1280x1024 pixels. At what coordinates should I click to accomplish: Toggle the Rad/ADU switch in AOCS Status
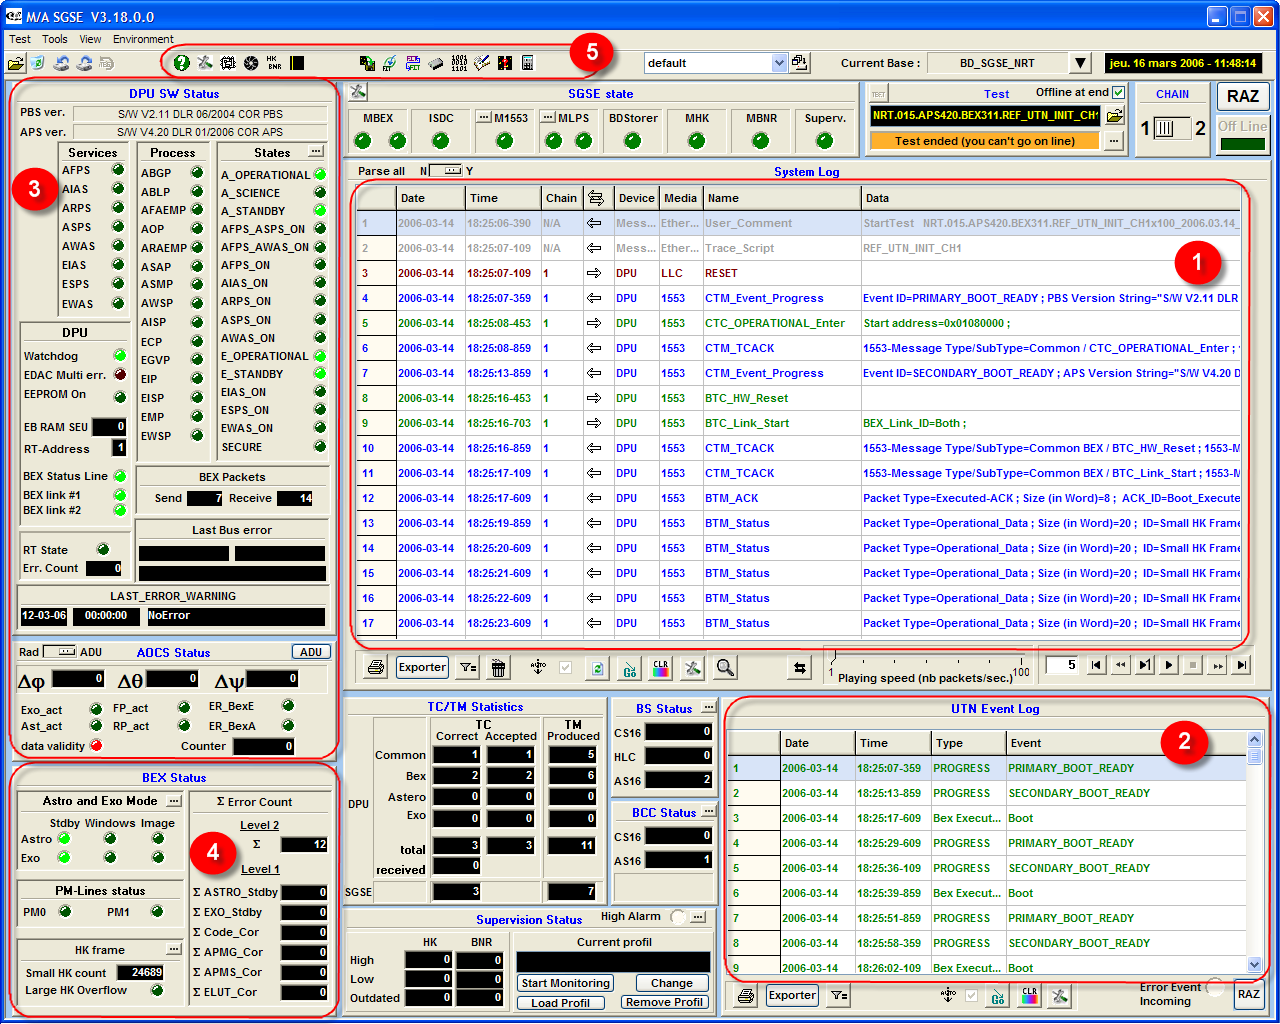coord(60,652)
